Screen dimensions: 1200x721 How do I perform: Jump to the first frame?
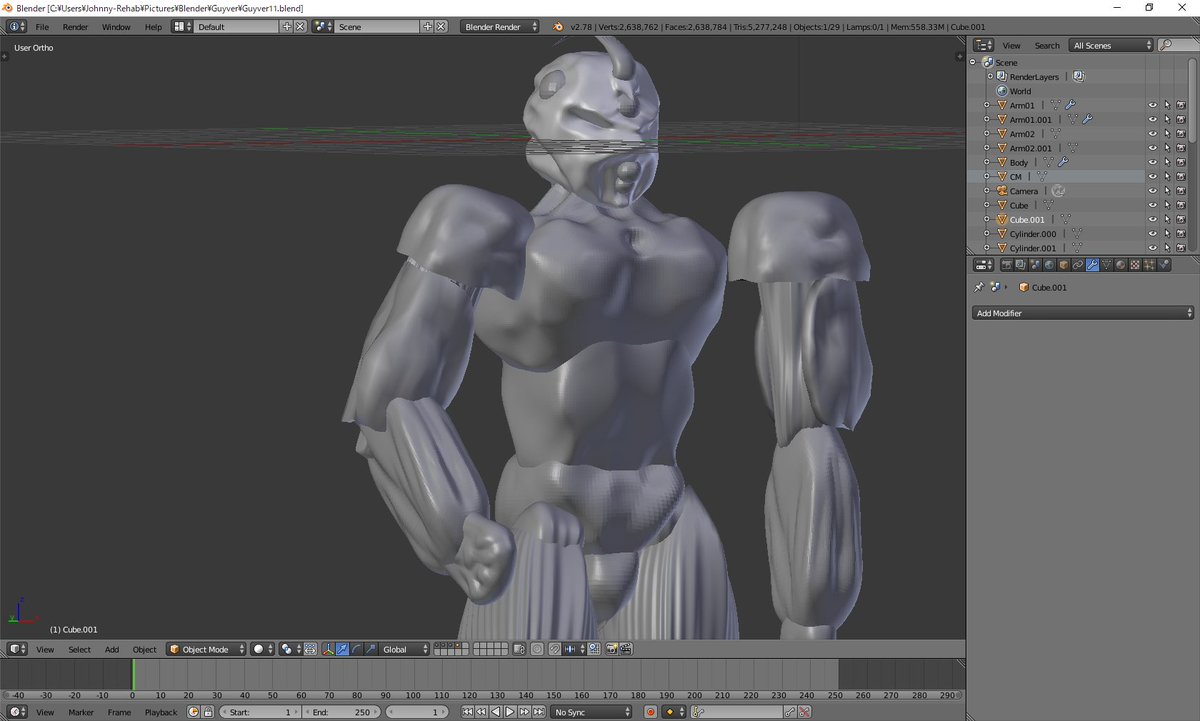click(467, 712)
